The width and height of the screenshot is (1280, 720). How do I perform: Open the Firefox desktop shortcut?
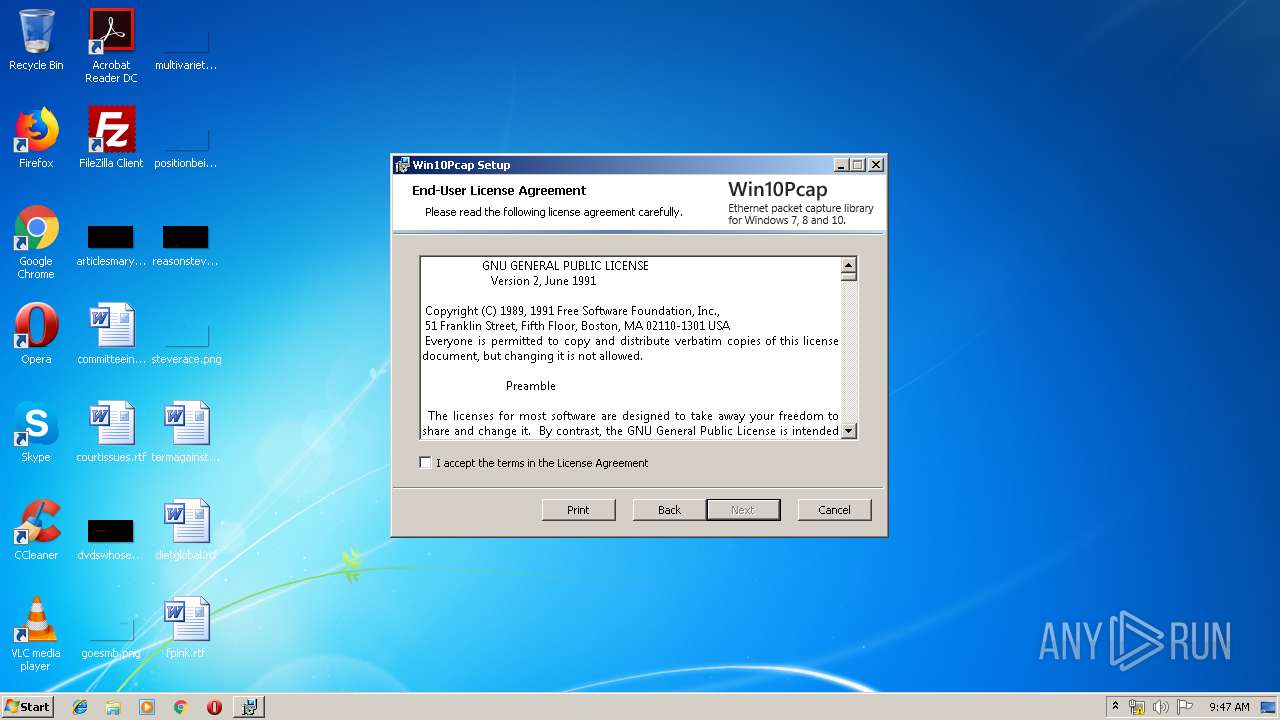click(x=36, y=138)
